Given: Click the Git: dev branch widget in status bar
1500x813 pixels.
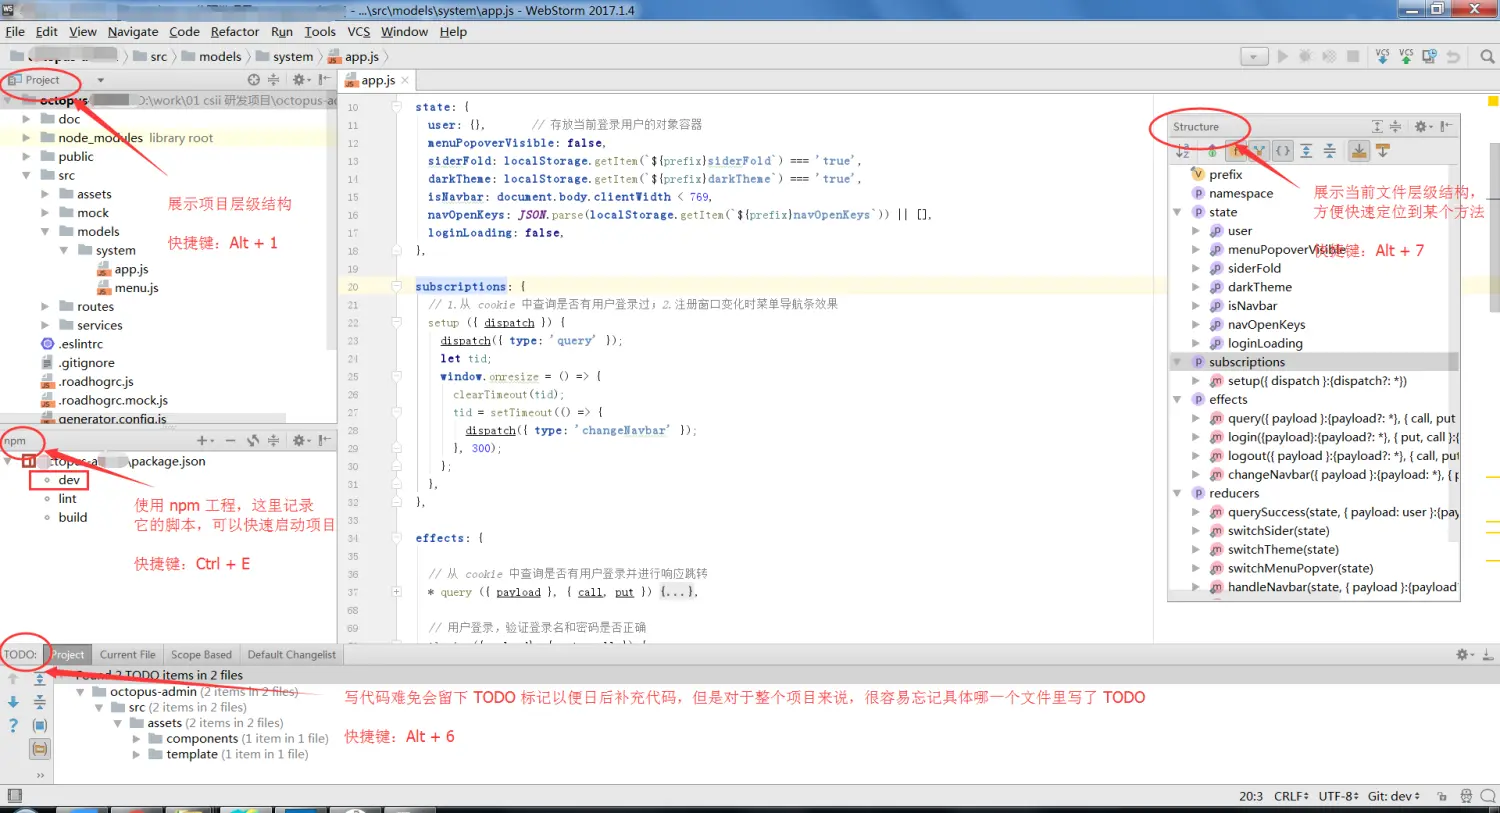Looking at the screenshot, I should click(1394, 796).
